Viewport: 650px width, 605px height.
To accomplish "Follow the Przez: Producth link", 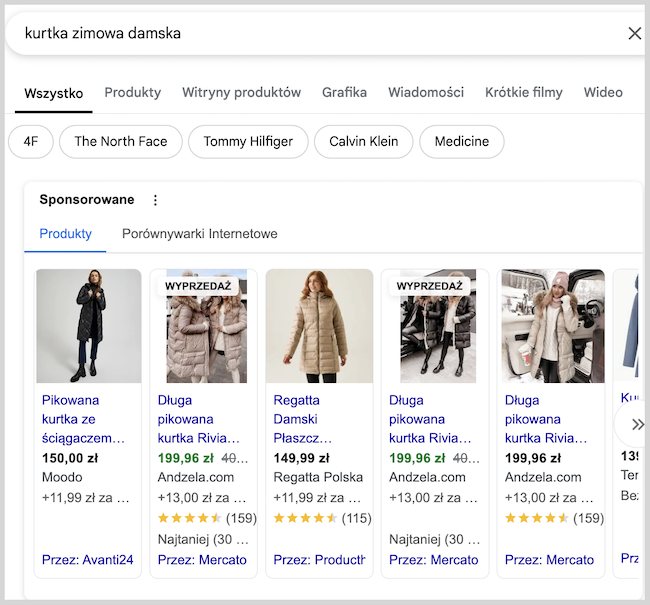I will point(319,560).
